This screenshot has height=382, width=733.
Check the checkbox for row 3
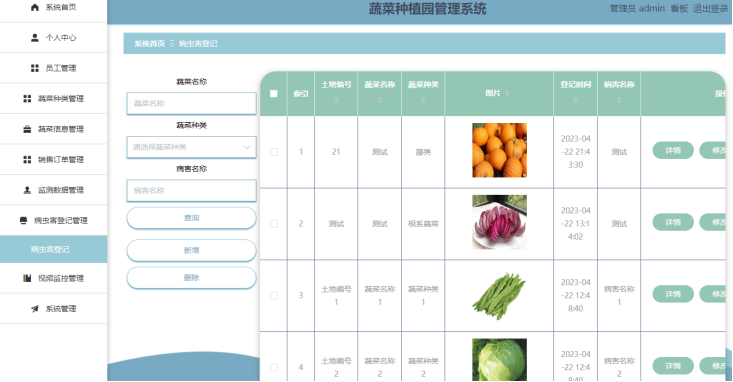(274, 296)
